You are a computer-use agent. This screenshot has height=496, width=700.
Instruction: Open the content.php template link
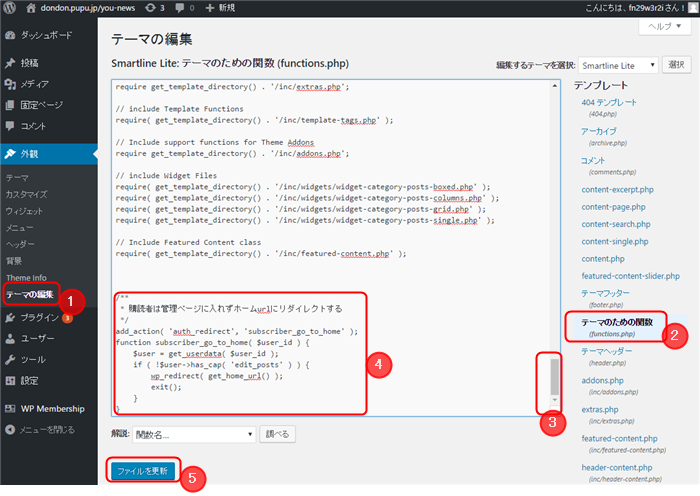(x=603, y=259)
